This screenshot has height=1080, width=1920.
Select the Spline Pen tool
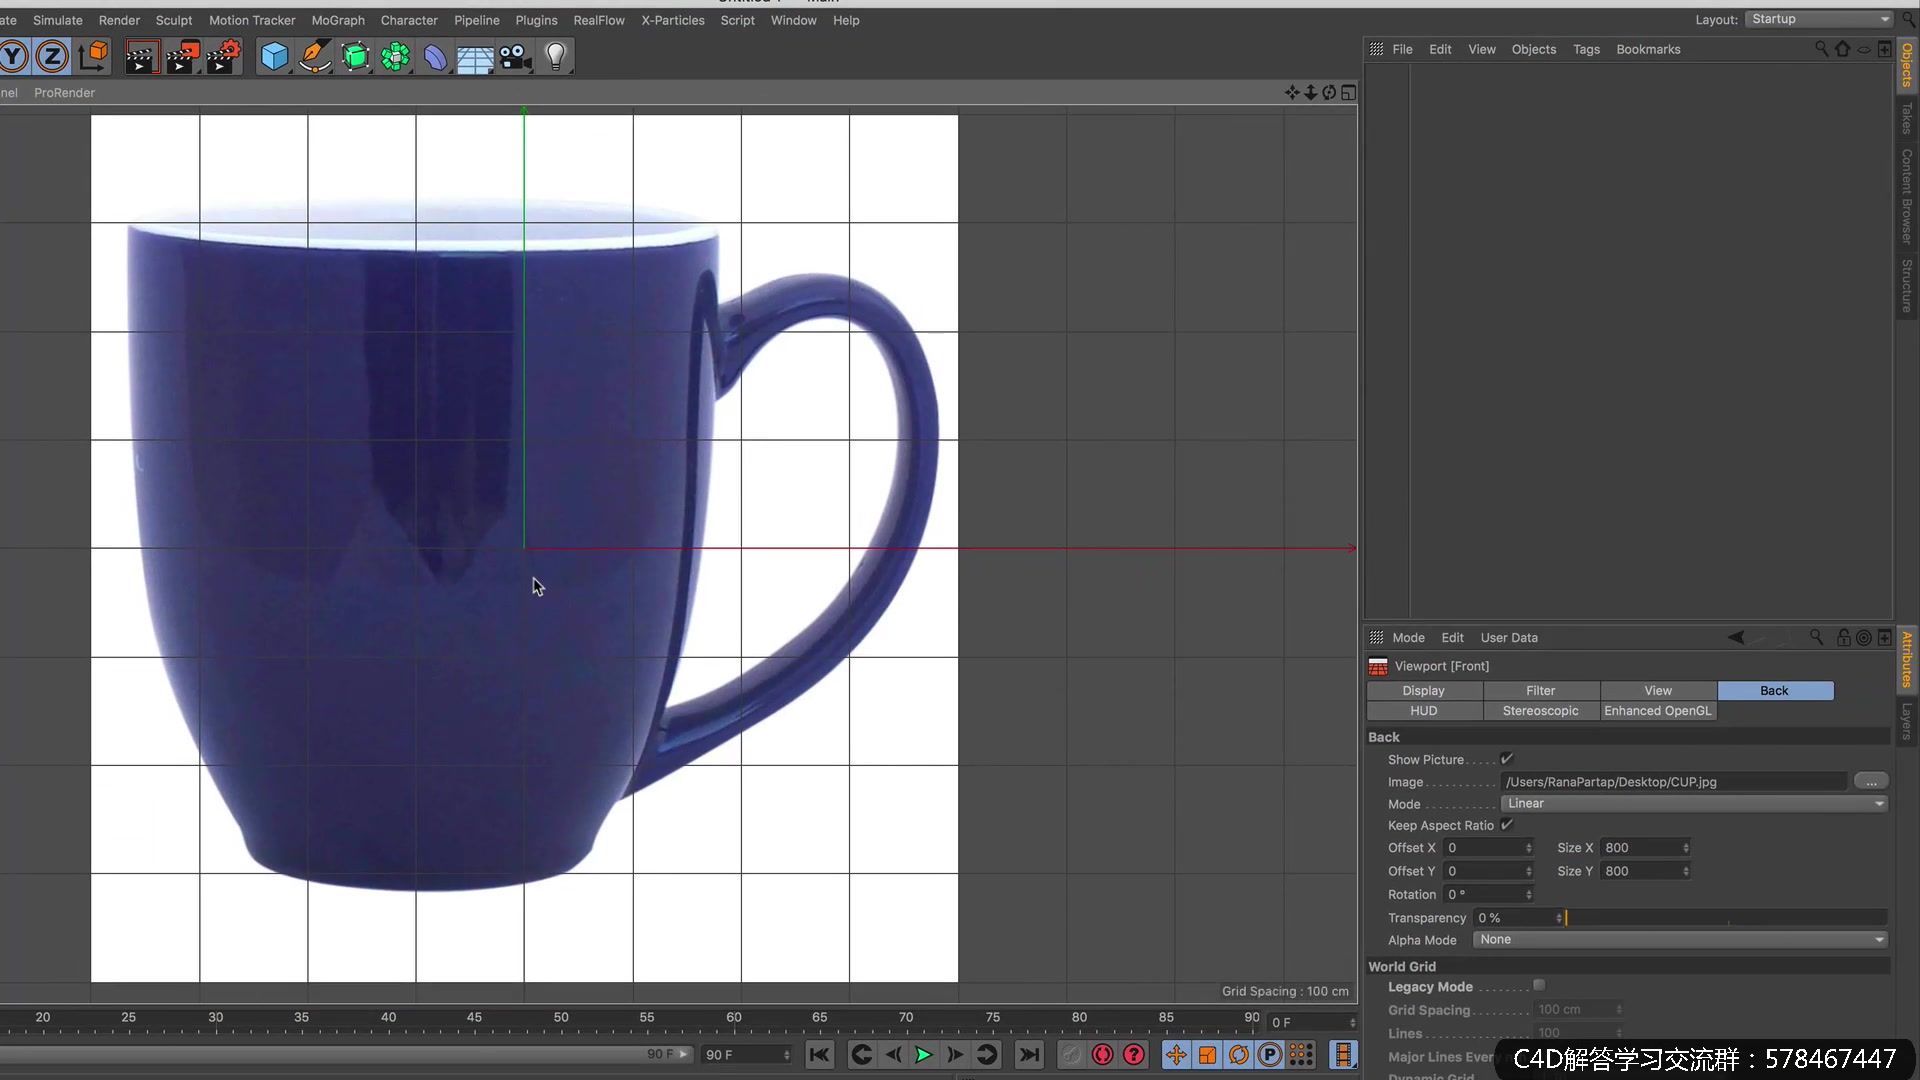315,57
